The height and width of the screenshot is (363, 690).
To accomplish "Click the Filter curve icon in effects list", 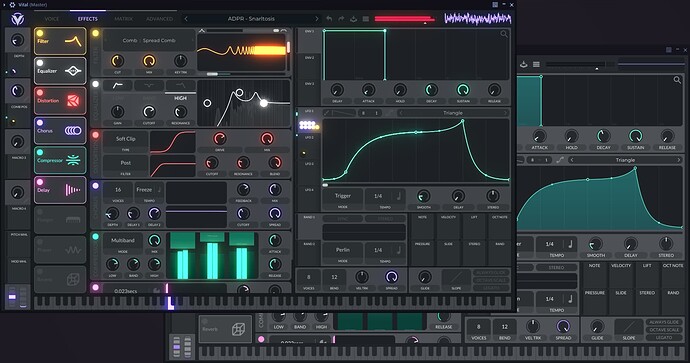I will coord(73,41).
